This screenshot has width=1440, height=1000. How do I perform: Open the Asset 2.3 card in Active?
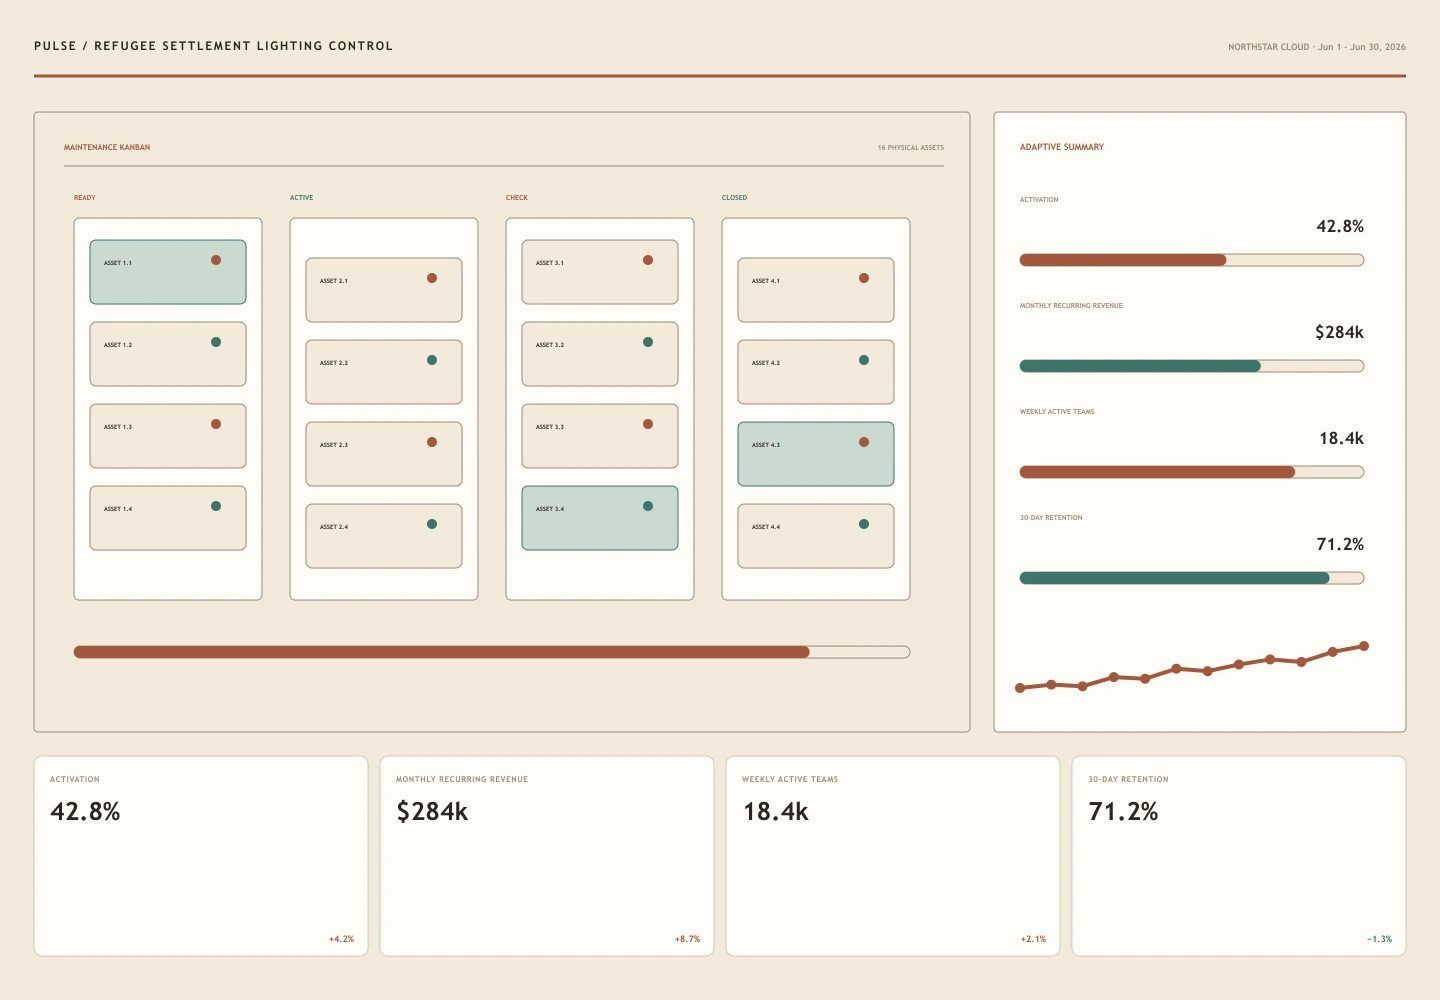[384, 454]
